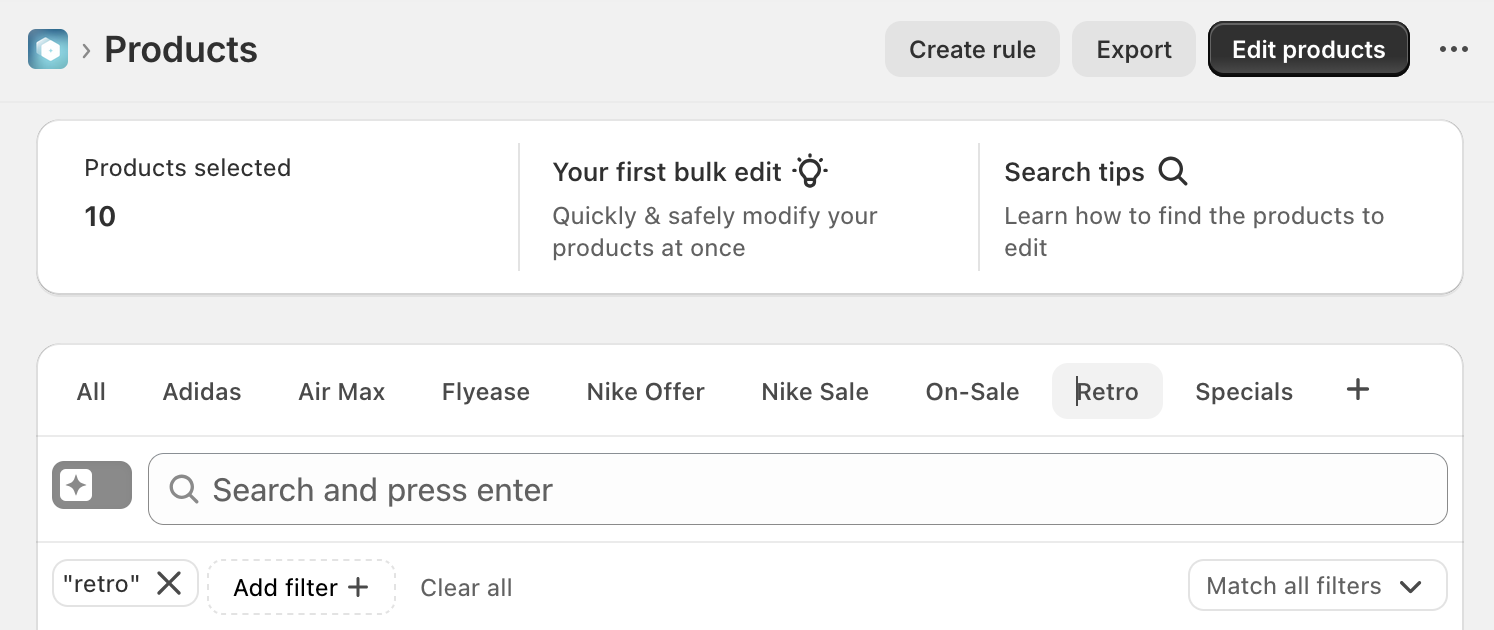The width and height of the screenshot is (1494, 630).
Task: Open the three-dot more actions menu
Action: pos(1453,49)
